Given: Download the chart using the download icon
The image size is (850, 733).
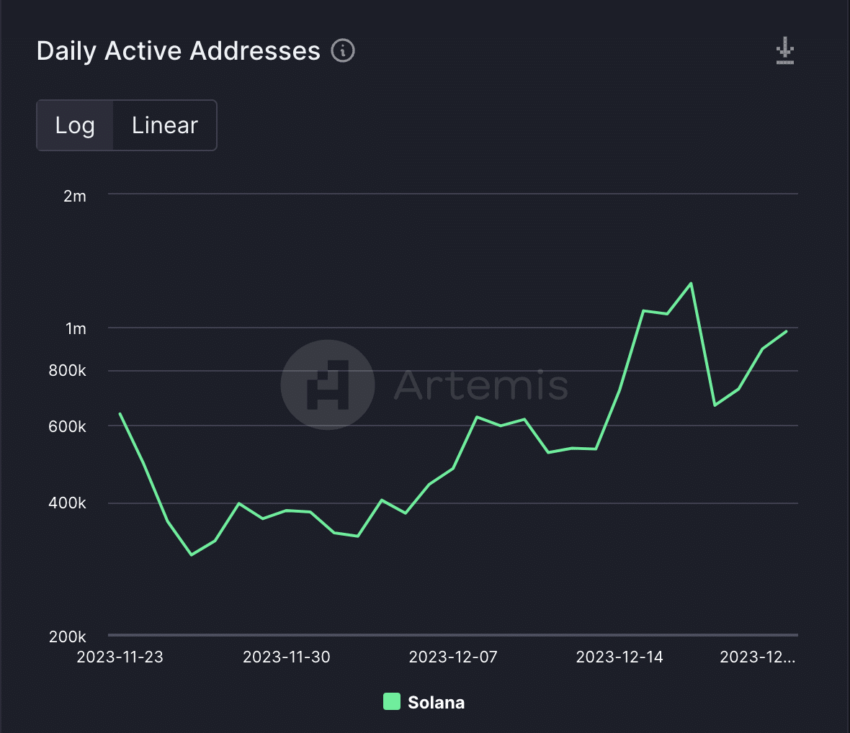Looking at the screenshot, I should 785,51.
